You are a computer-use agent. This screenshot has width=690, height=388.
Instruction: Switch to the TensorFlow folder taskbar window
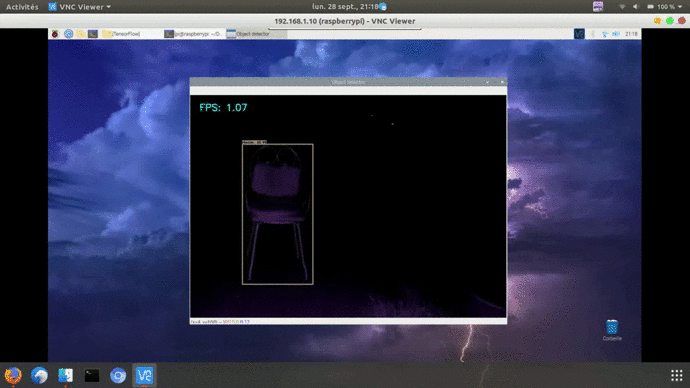[121, 34]
